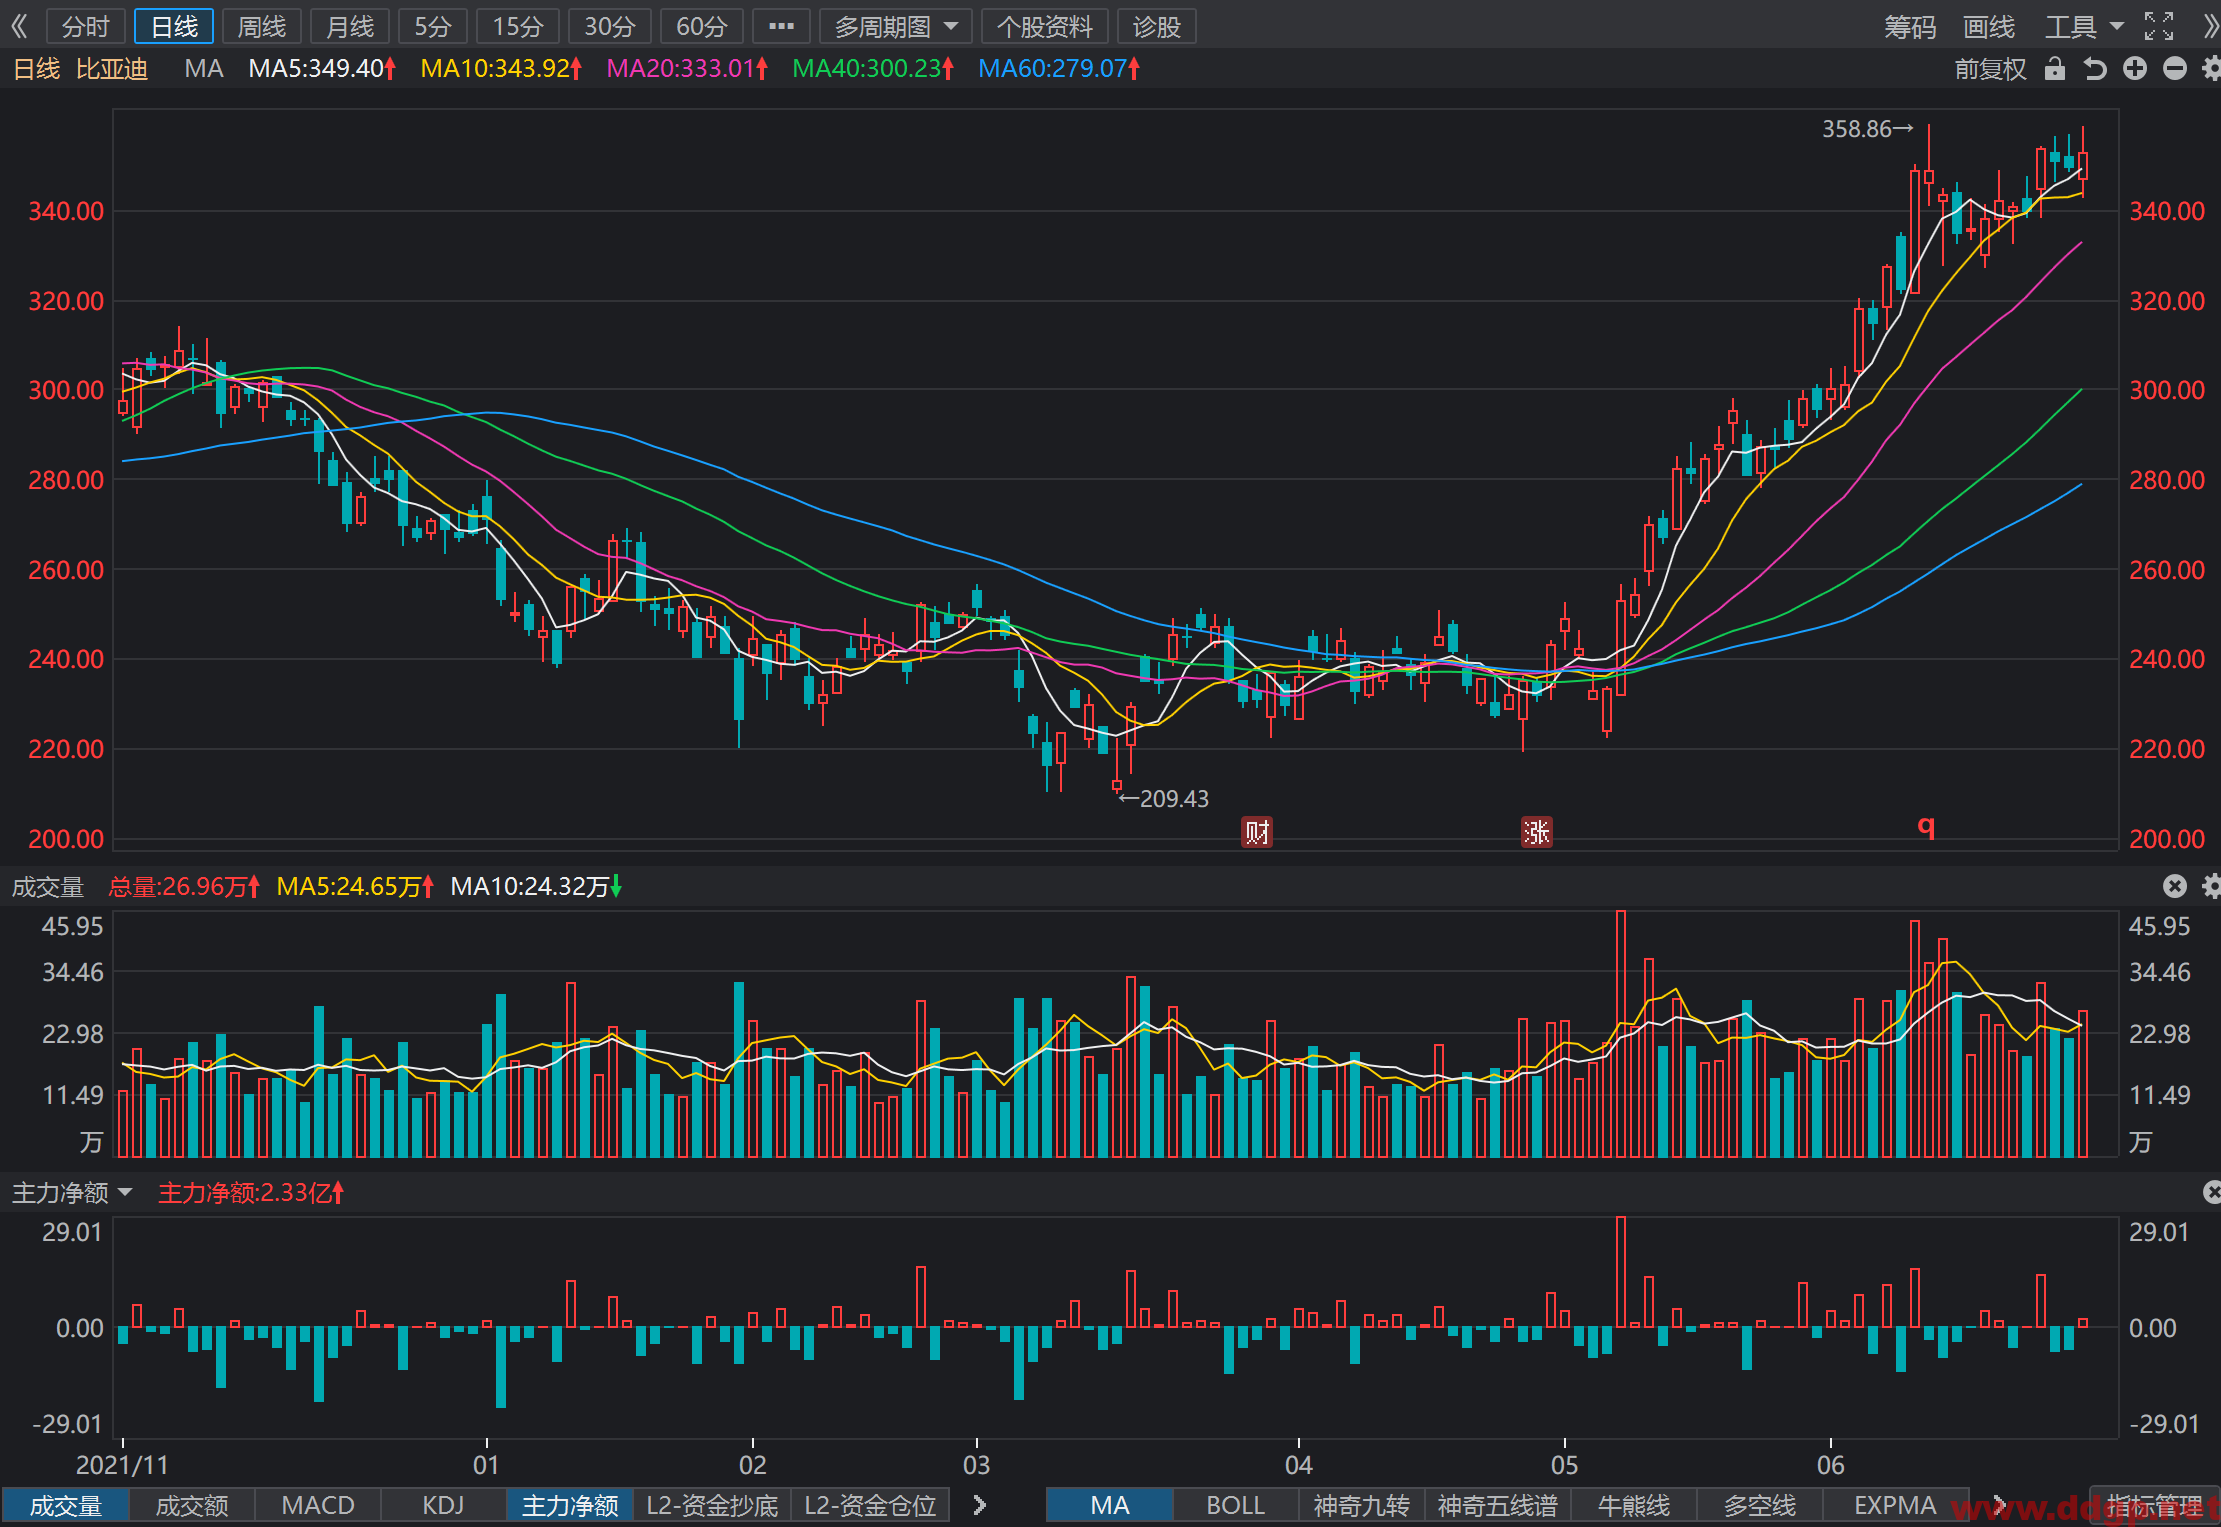Screen dimensions: 2221x1527
Task: Close the 主力净额 indicator panel
Action: (x=2211, y=1192)
